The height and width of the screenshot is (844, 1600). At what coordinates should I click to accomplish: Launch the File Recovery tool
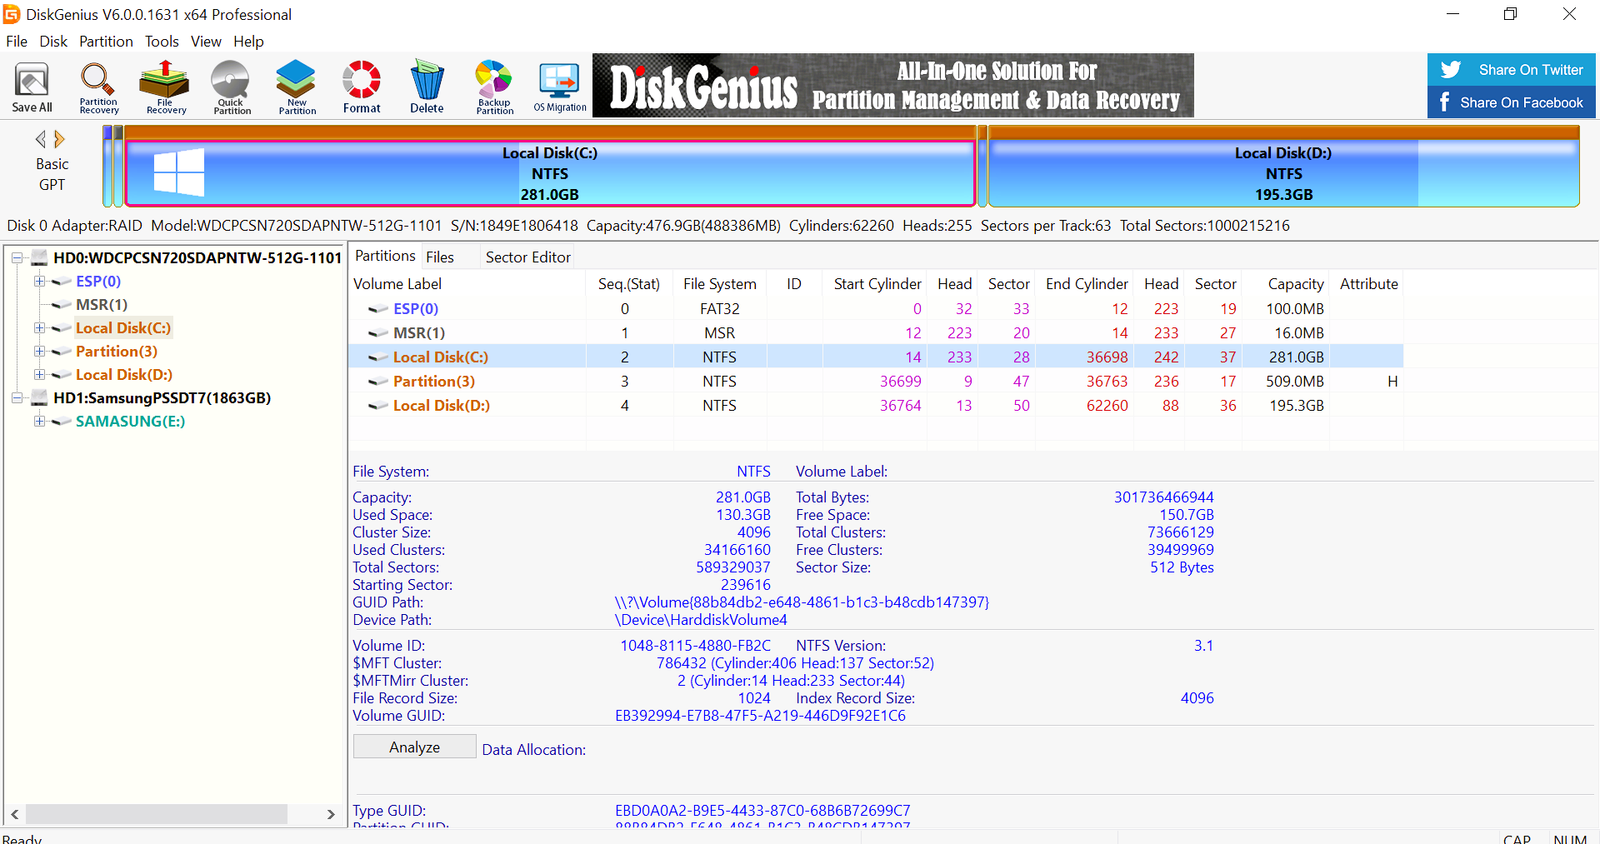tap(165, 87)
